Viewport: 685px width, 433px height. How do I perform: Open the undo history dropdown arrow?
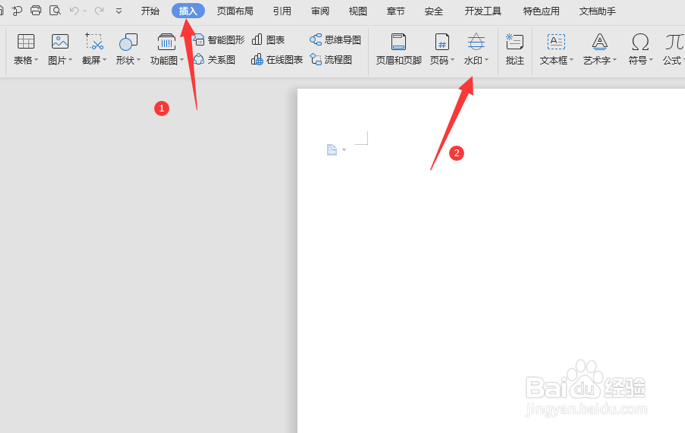click(x=85, y=11)
